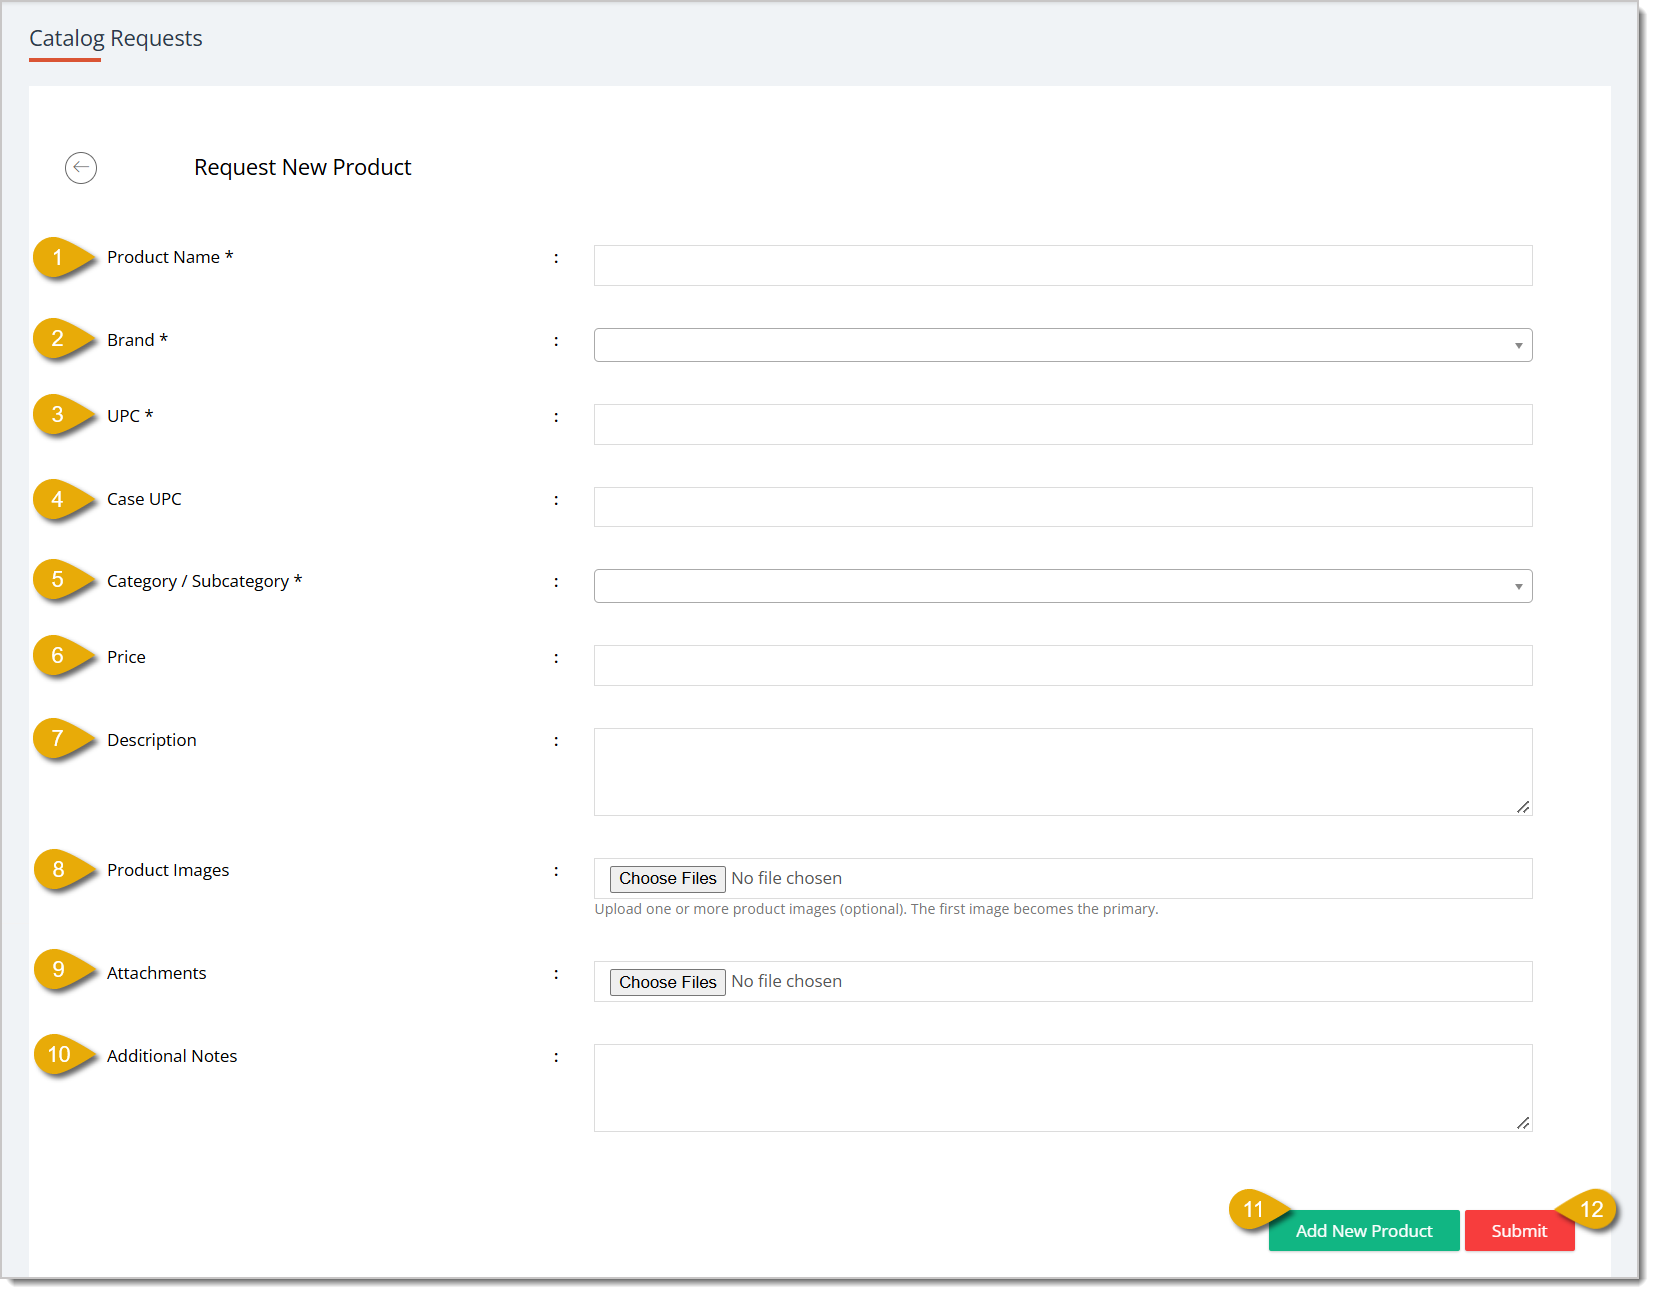Click the Product Name input field
The image size is (1654, 1294).
[1063, 265]
